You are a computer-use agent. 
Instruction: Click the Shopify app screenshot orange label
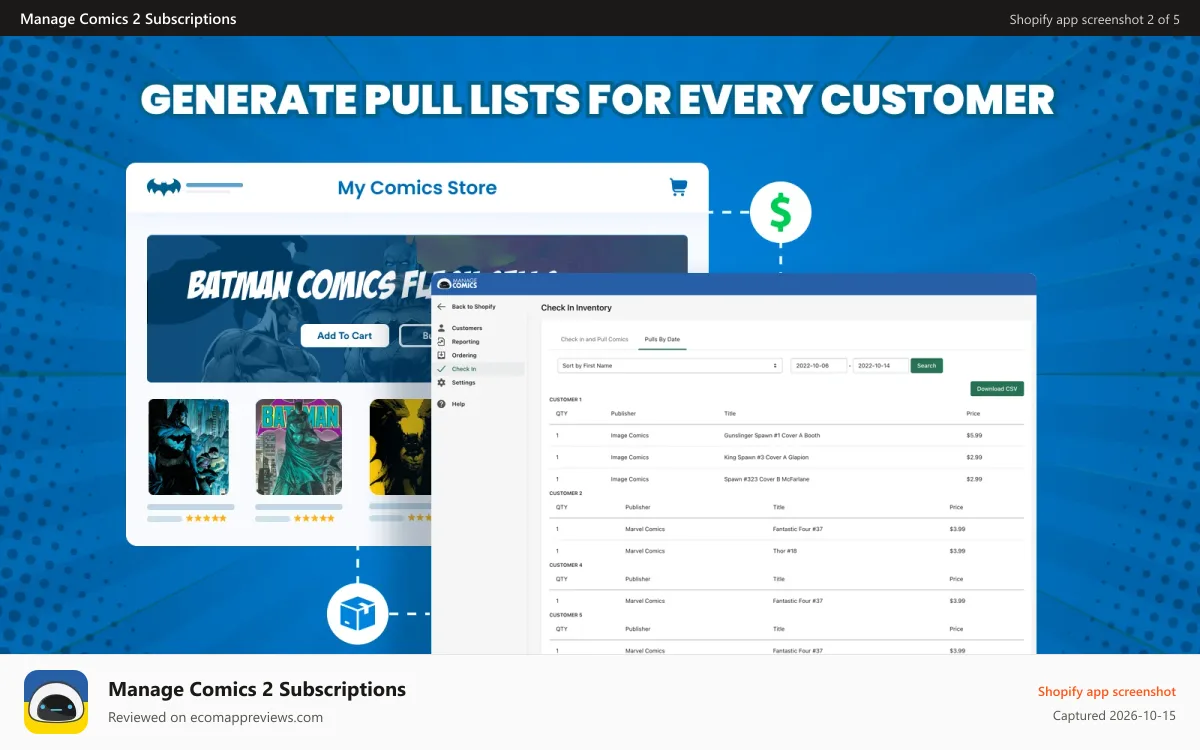pyautogui.click(x=1107, y=691)
